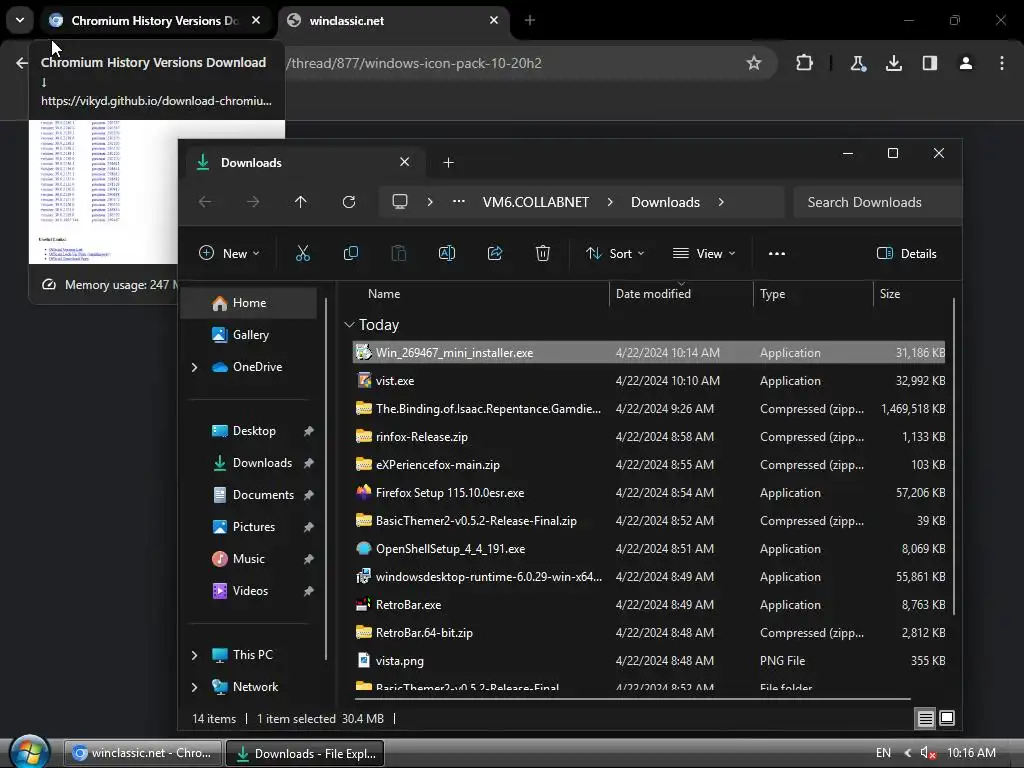The image size is (1024, 768).
Task: Open Chrome side panel icon
Action: (x=930, y=63)
